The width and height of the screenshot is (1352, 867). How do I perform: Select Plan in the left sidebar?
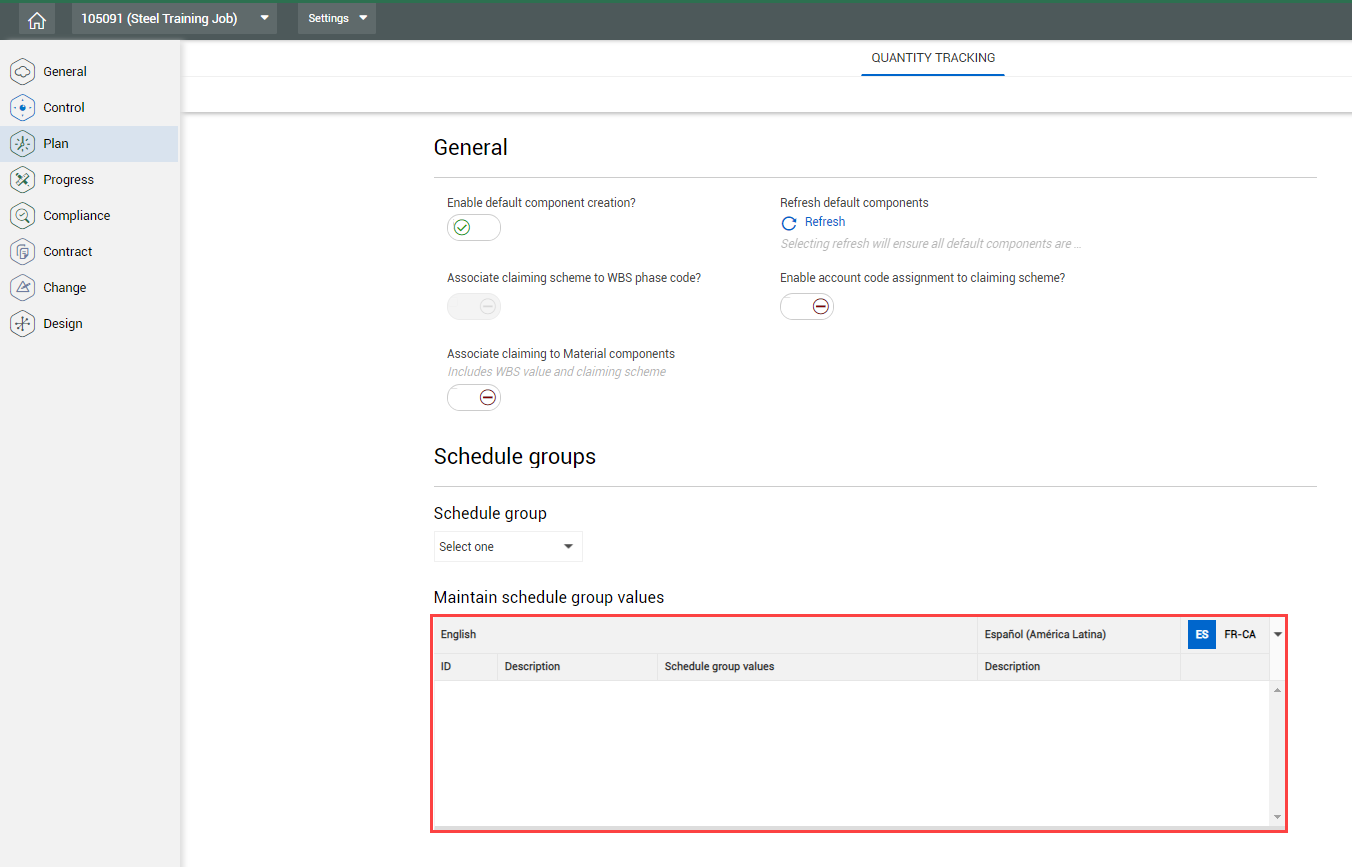coord(56,144)
